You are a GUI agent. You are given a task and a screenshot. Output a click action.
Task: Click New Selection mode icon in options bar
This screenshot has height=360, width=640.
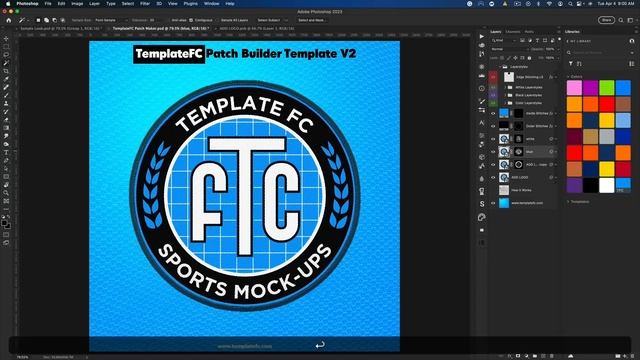point(38,20)
